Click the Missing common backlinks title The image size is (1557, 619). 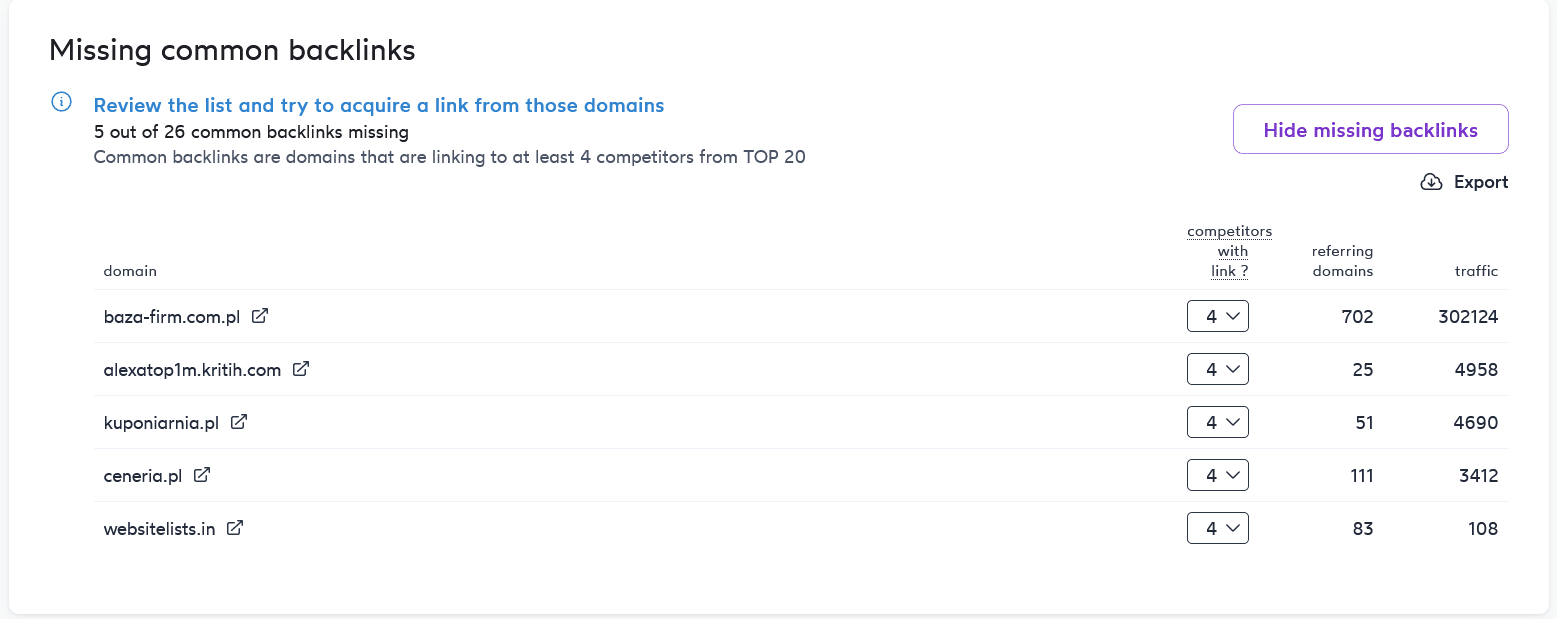click(x=232, y=51)
